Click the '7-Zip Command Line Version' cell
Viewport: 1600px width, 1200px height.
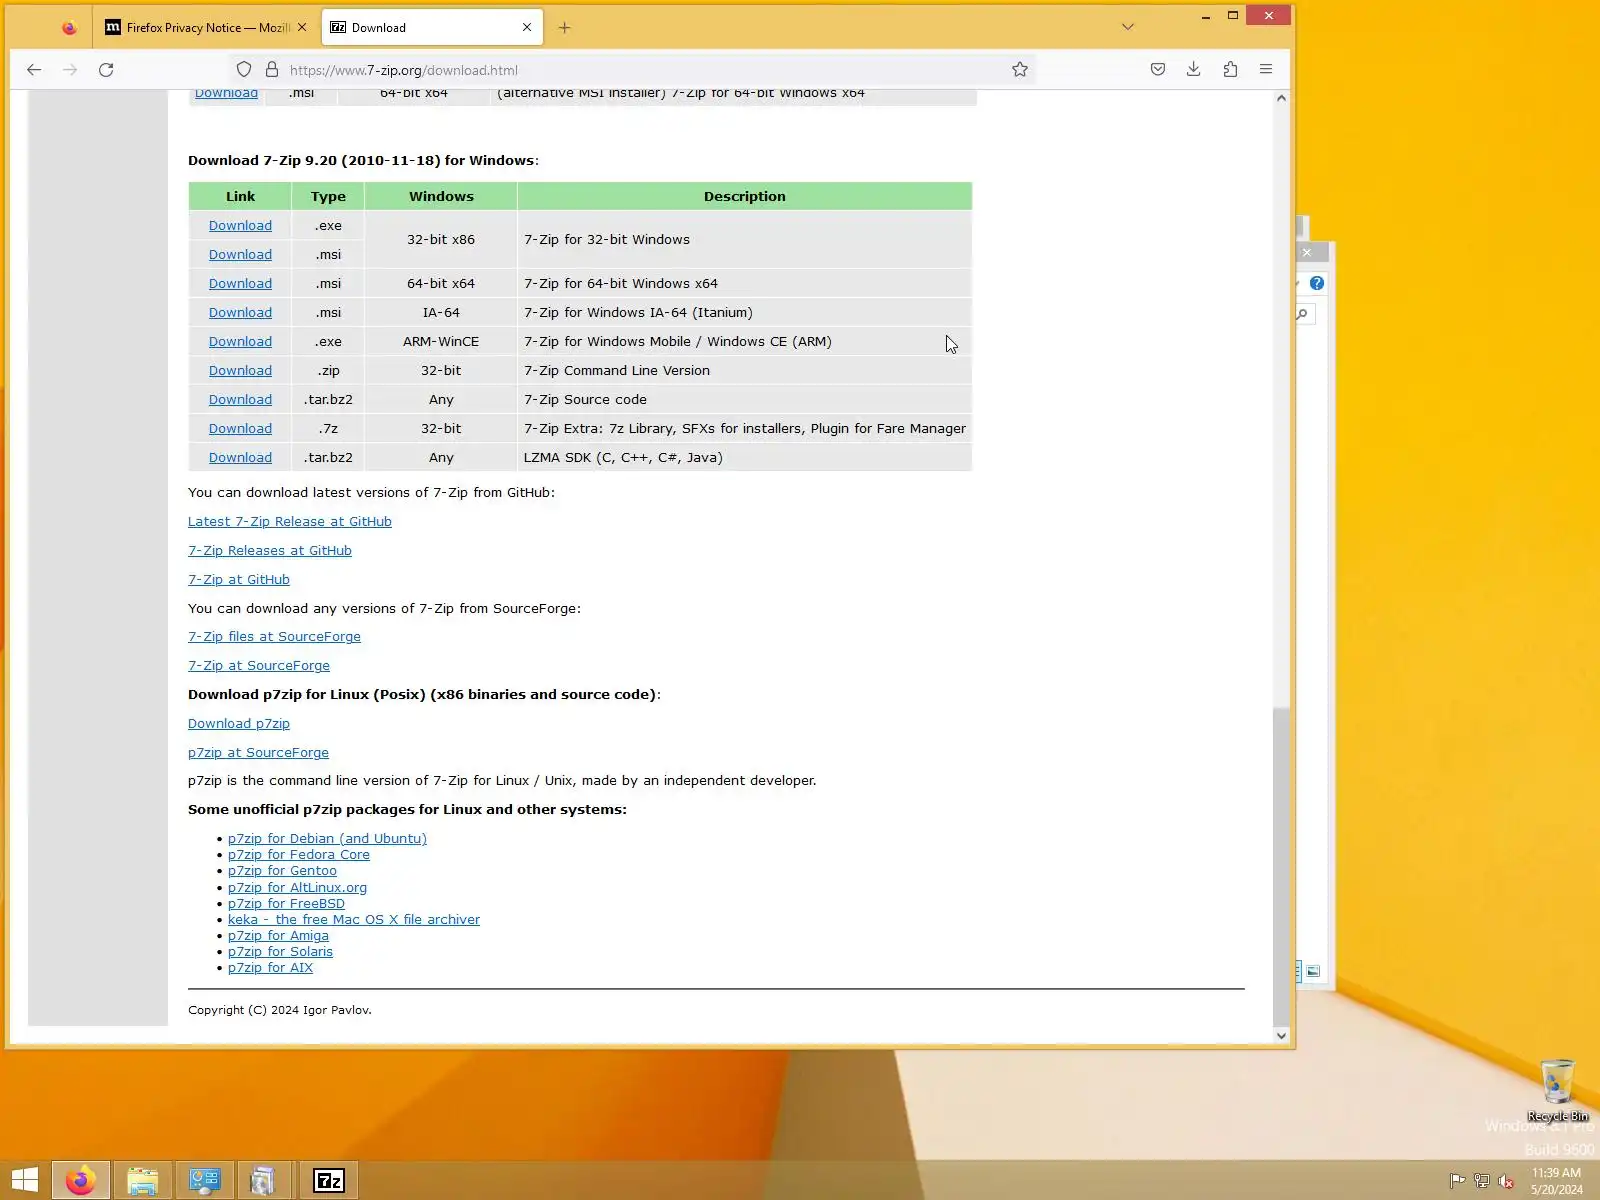coord(745,371)
